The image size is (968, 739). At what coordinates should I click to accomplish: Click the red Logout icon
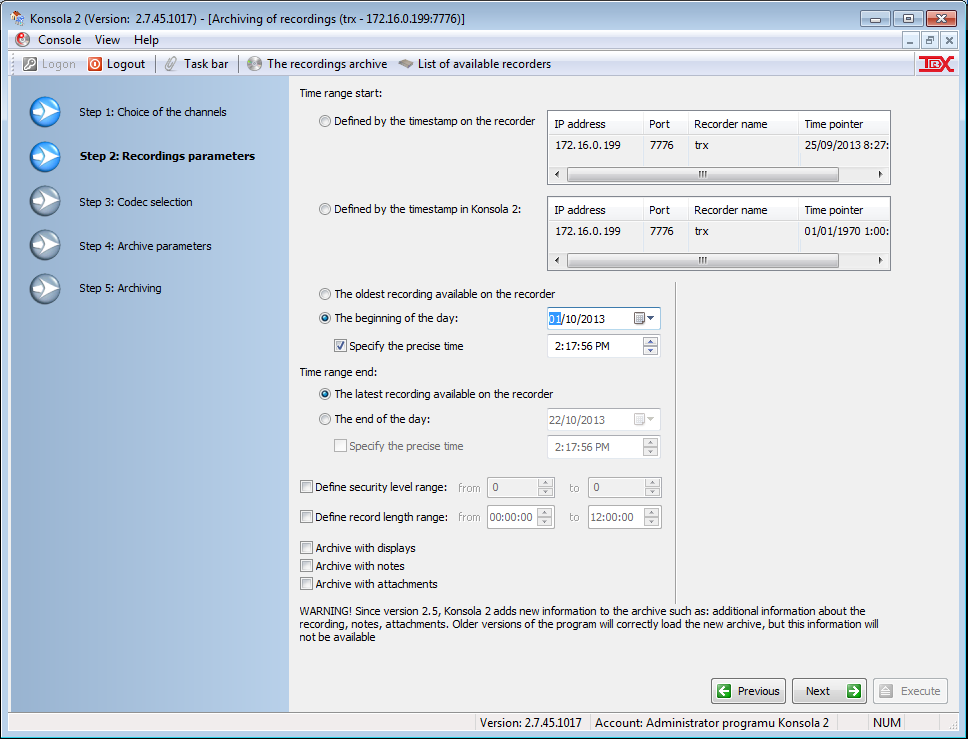pyautogui.click(x=94, y=64)
